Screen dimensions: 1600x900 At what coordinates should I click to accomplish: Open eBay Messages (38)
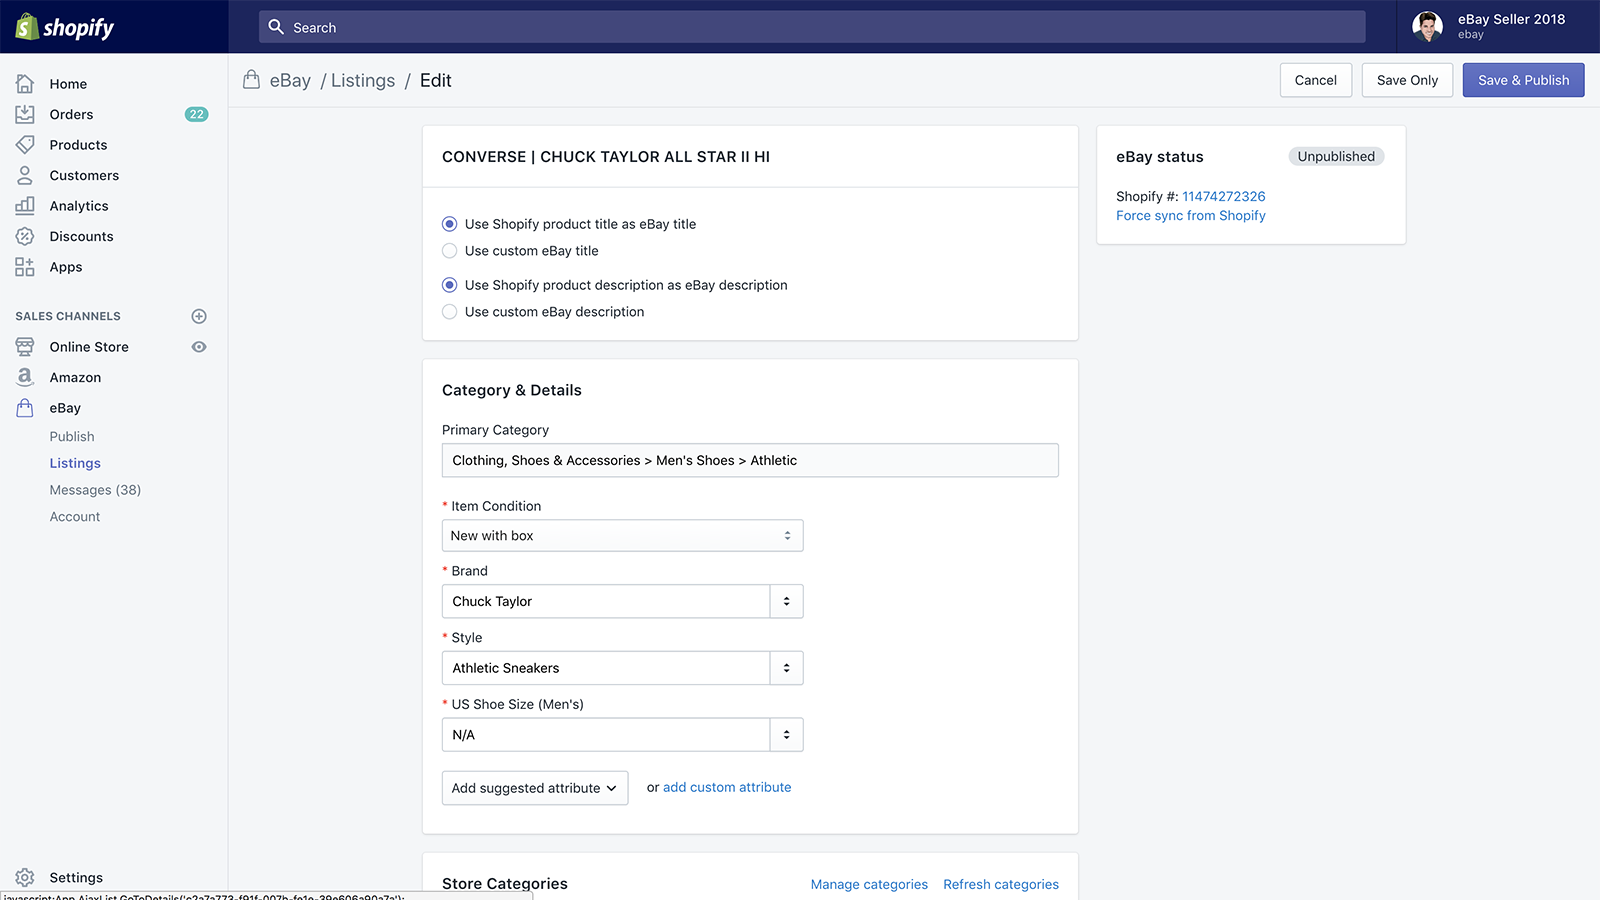[95, 490]
